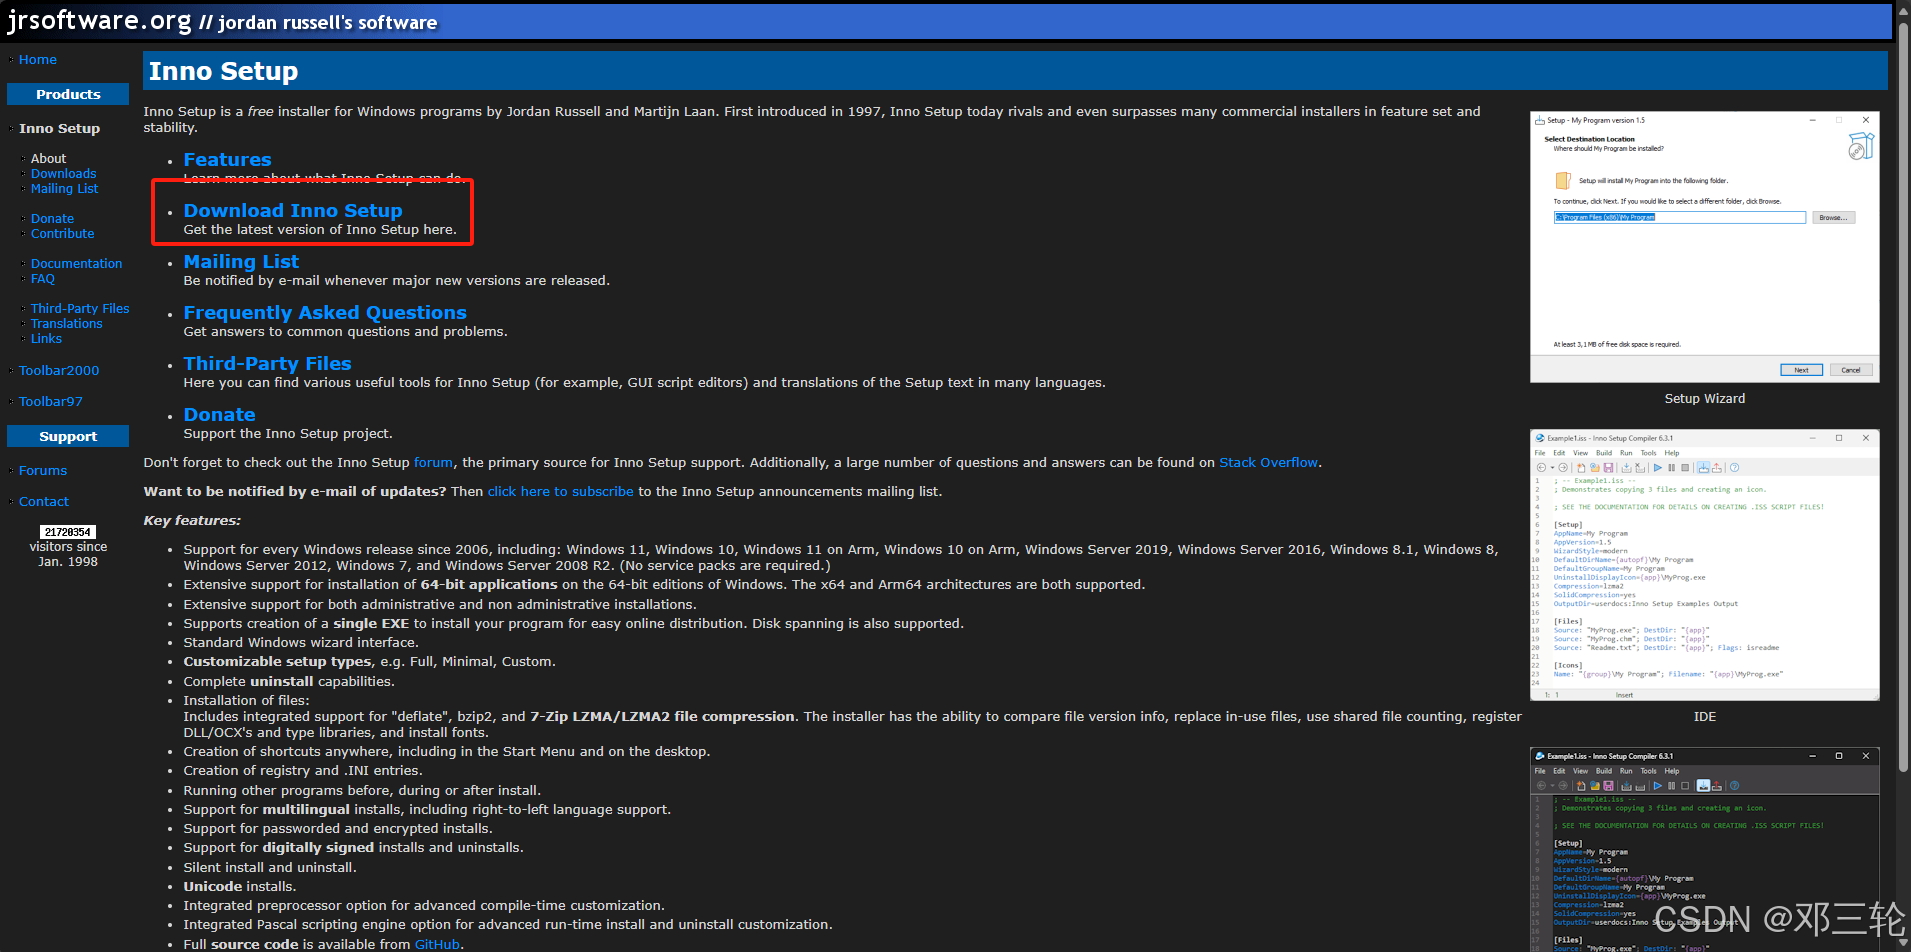
Task: Click the jrsoftware.org site title
Action: (x=99, y=20)
